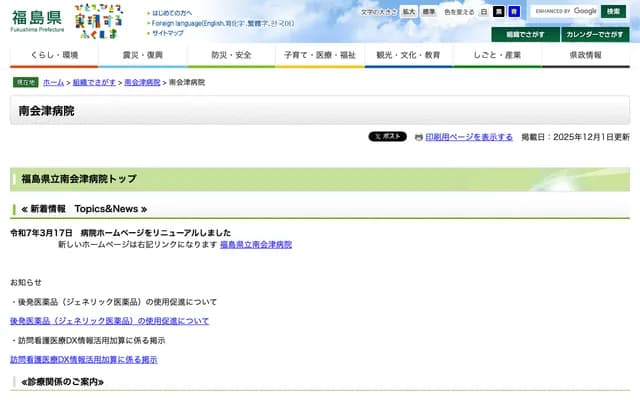This screenshot has width=640, height=400.
Task: Click the X ポスト share button
Action: pos(387,137)
